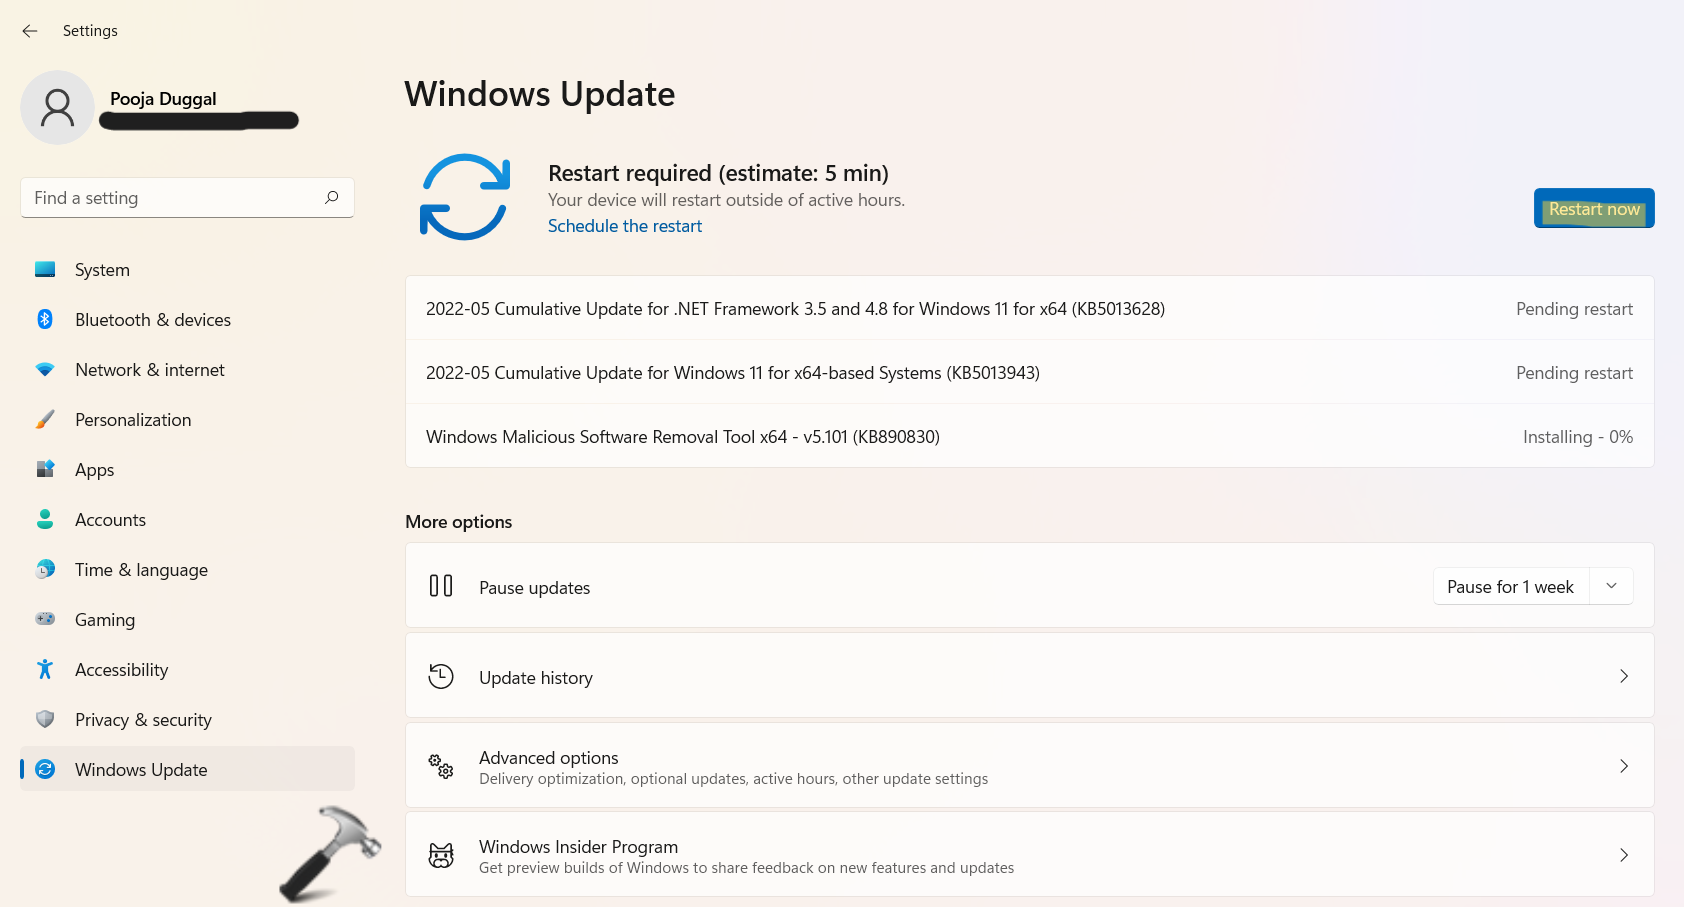Select Time & language in sidebar
The width and height of the screenshot is (1684, 907).
(141, 570)
